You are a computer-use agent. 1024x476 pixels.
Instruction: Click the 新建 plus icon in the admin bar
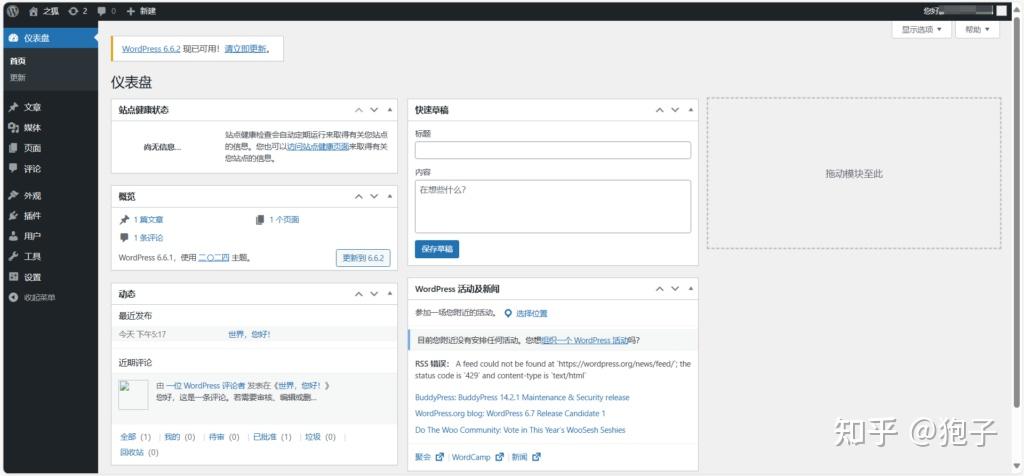(x=131, y=11)
